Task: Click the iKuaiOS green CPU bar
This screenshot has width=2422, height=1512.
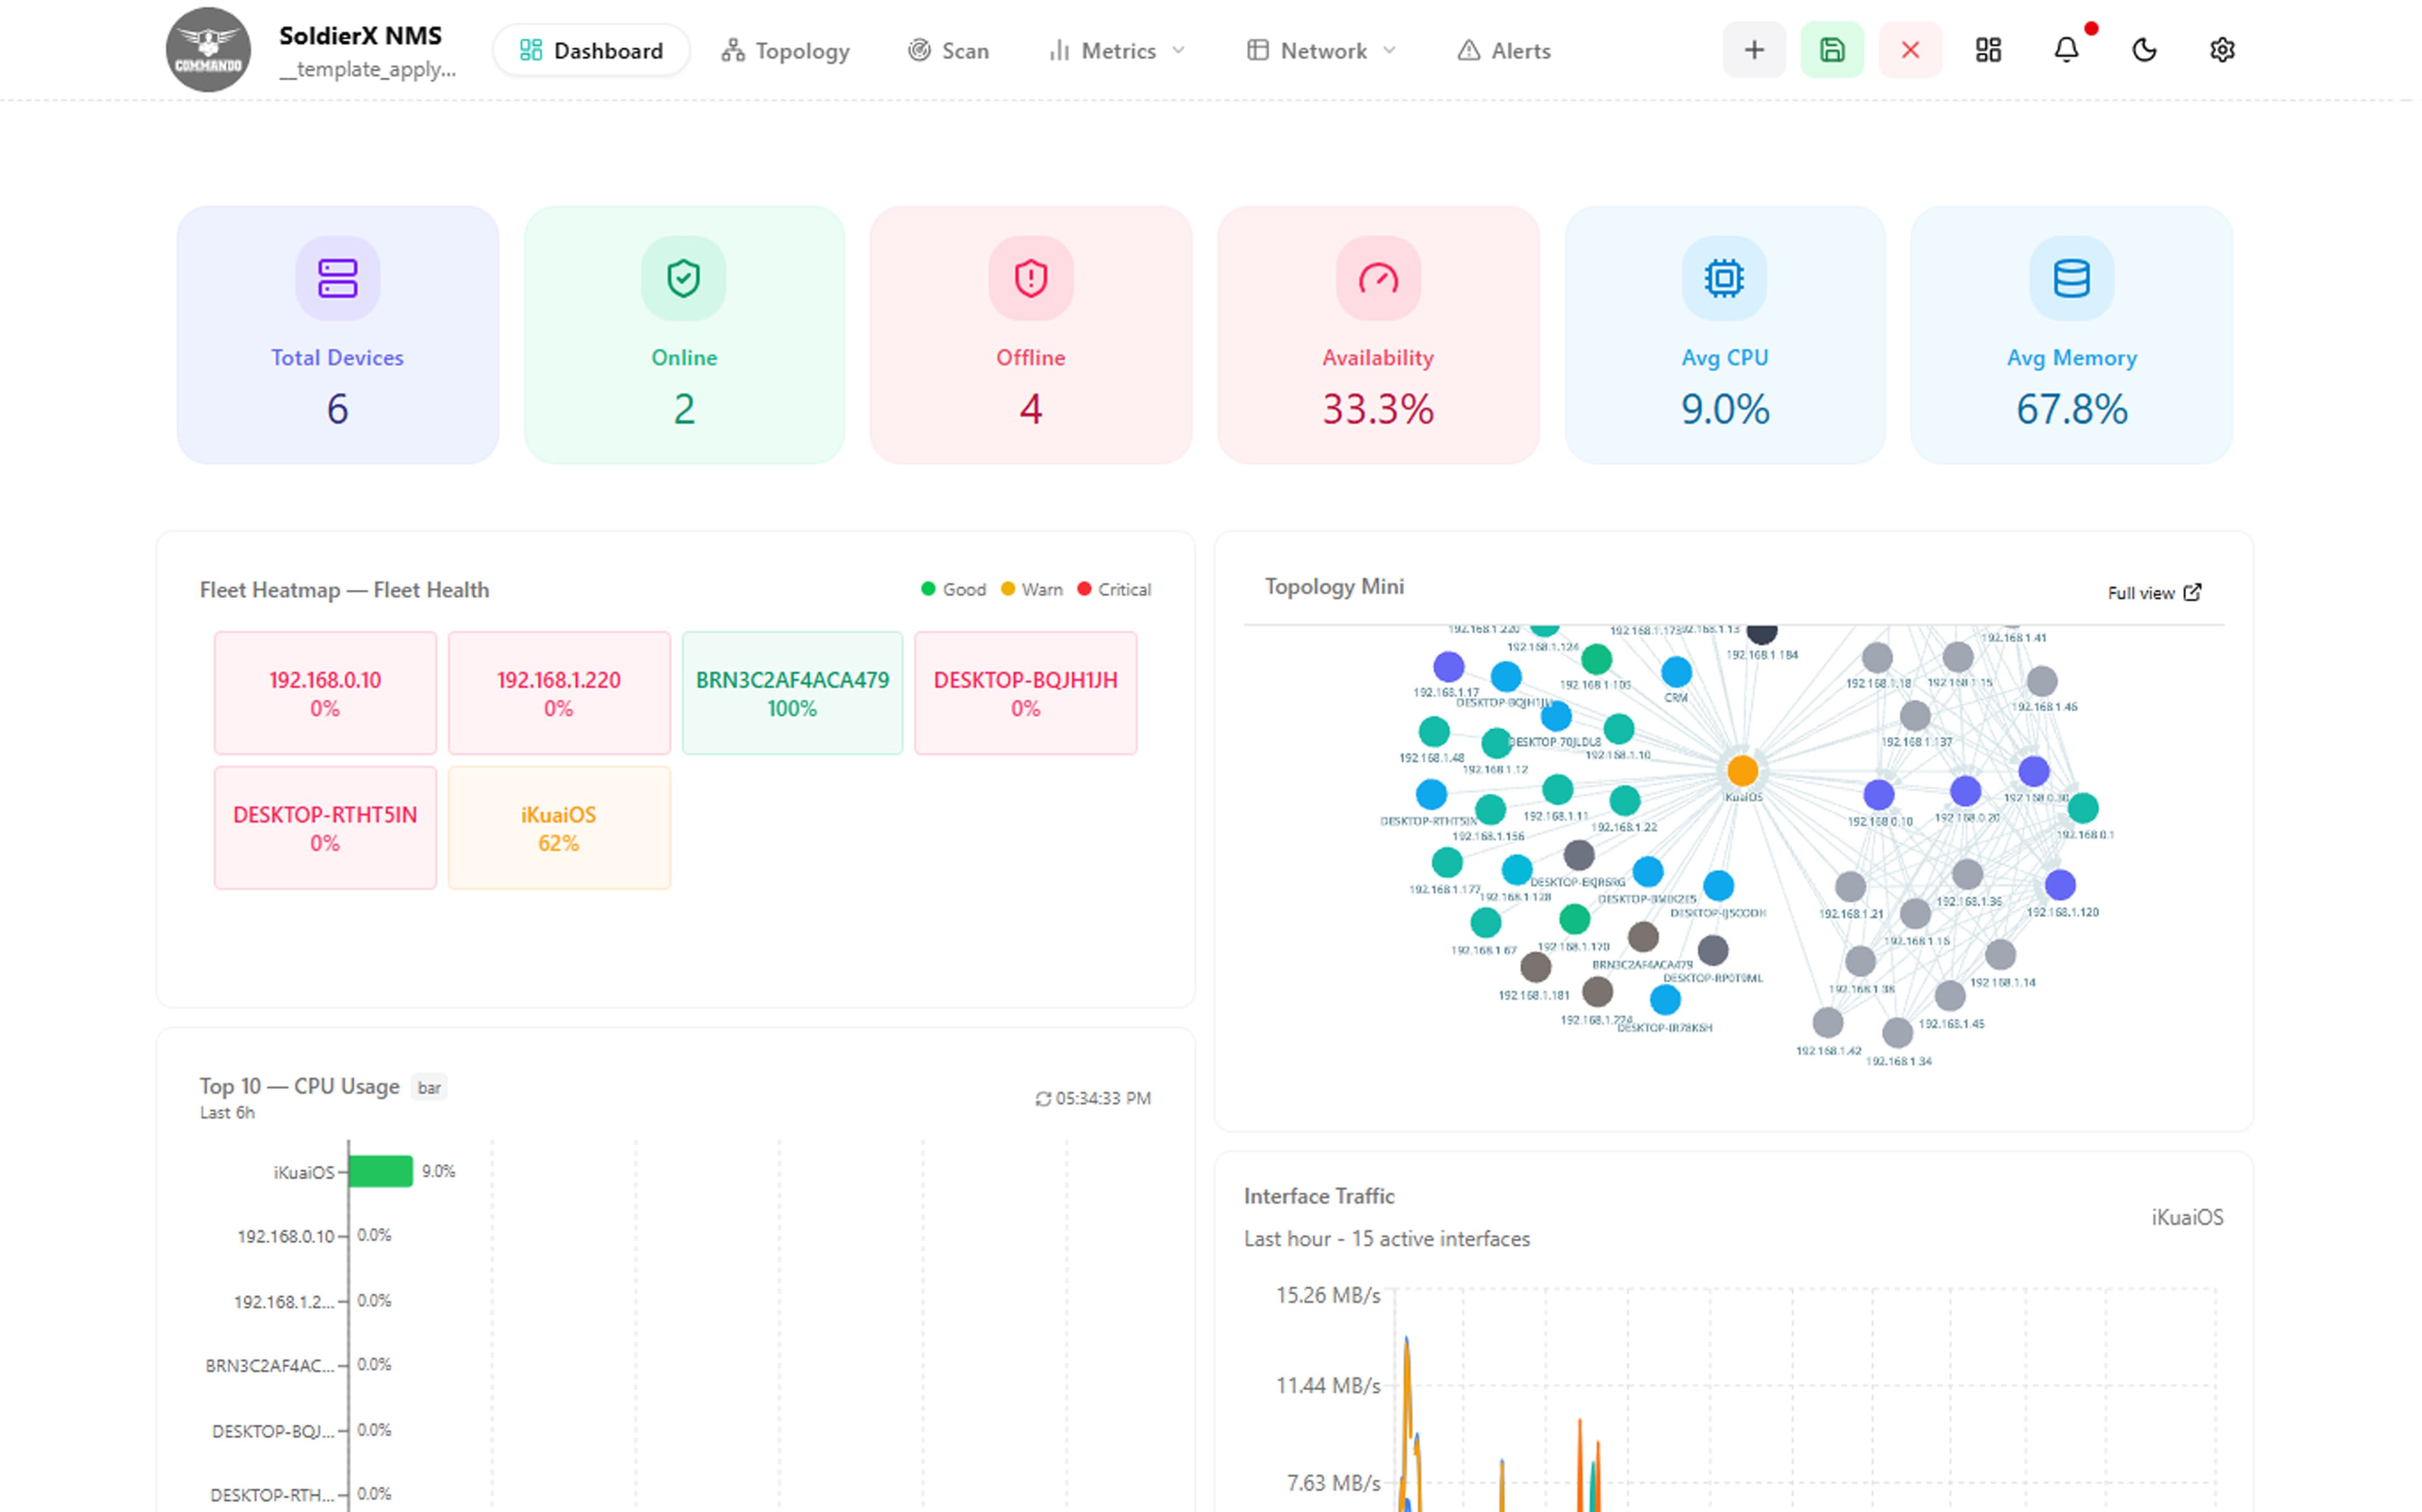Action: (x=381, y=1171)
